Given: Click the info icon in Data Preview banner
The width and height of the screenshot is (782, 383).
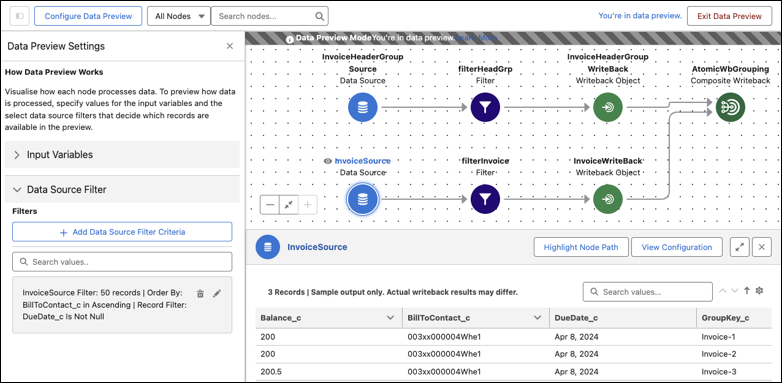Looking at the screenshot, I should coord(290,39).
